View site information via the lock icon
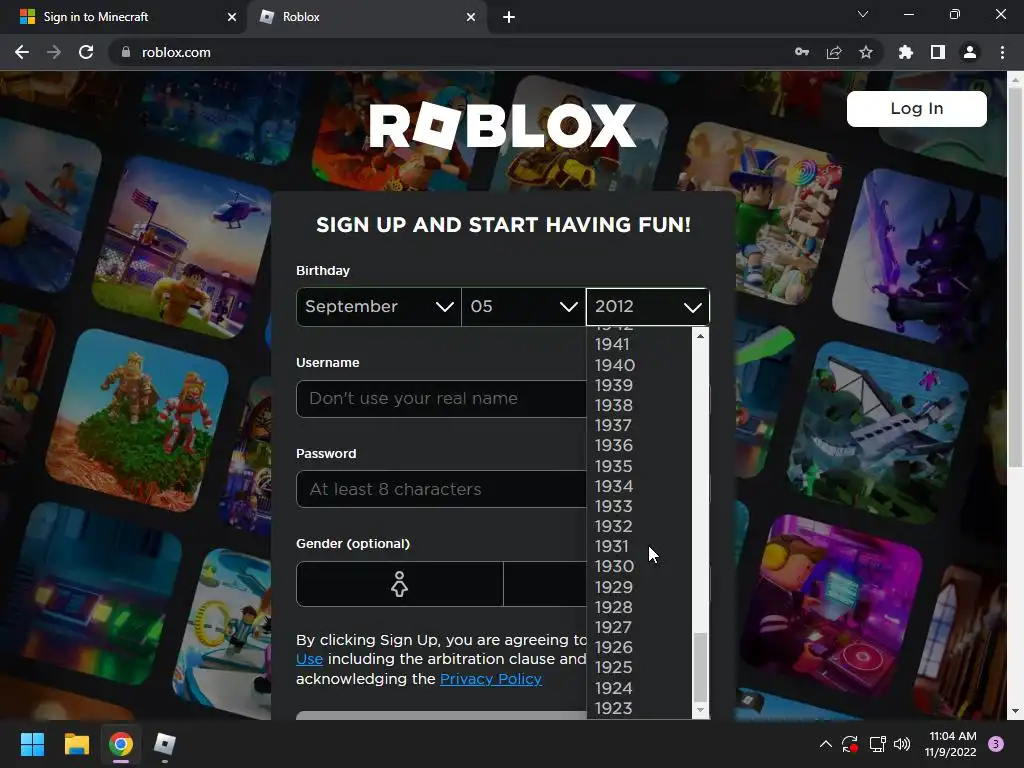This screenshot has height=768, width=1024. 126,52
